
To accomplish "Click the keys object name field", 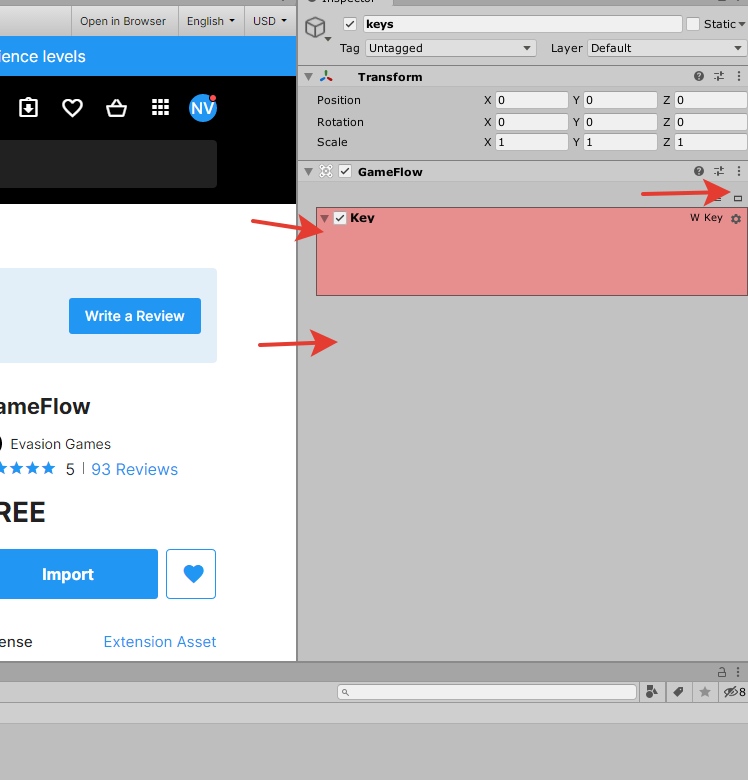I will (523, 24).
